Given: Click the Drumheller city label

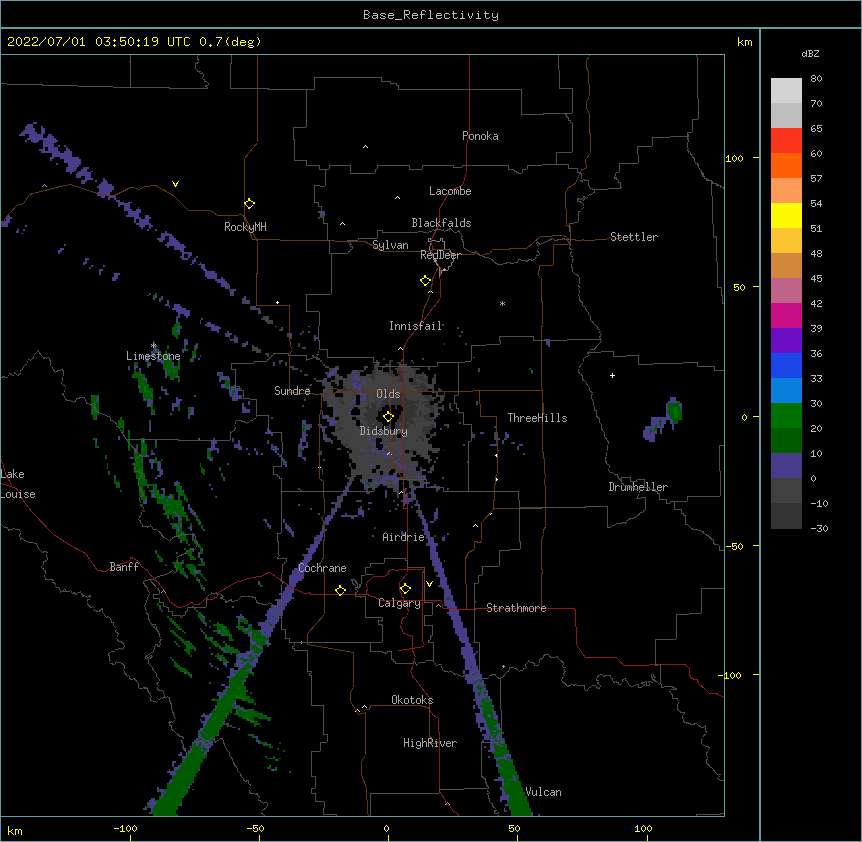Looking at the screenshot, I should (x=638, y=487).
